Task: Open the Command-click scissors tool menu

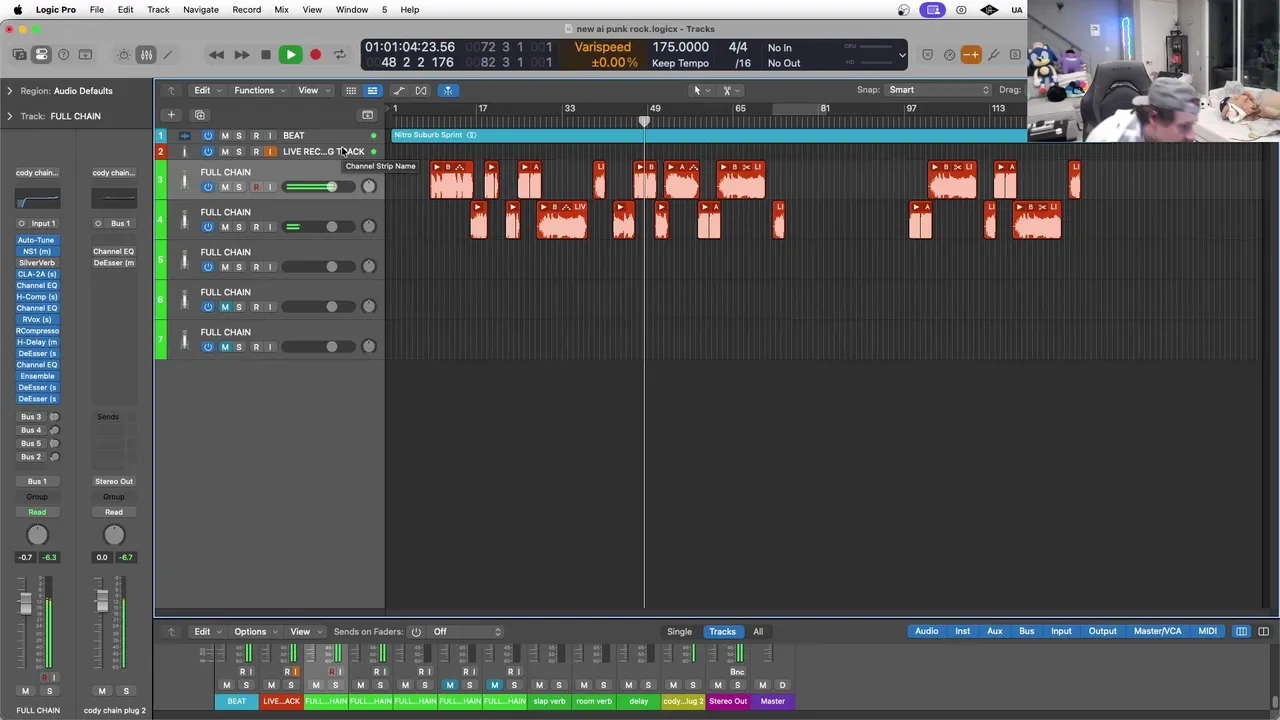Action: (730, 90)
